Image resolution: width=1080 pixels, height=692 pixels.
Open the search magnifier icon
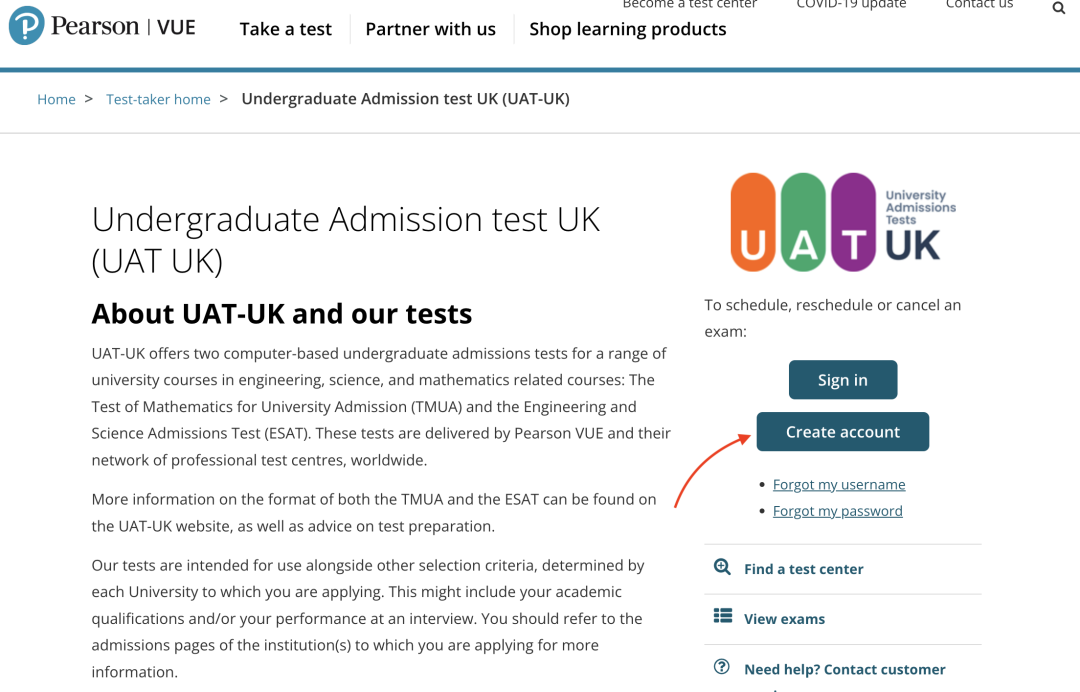coord(1059,8)
